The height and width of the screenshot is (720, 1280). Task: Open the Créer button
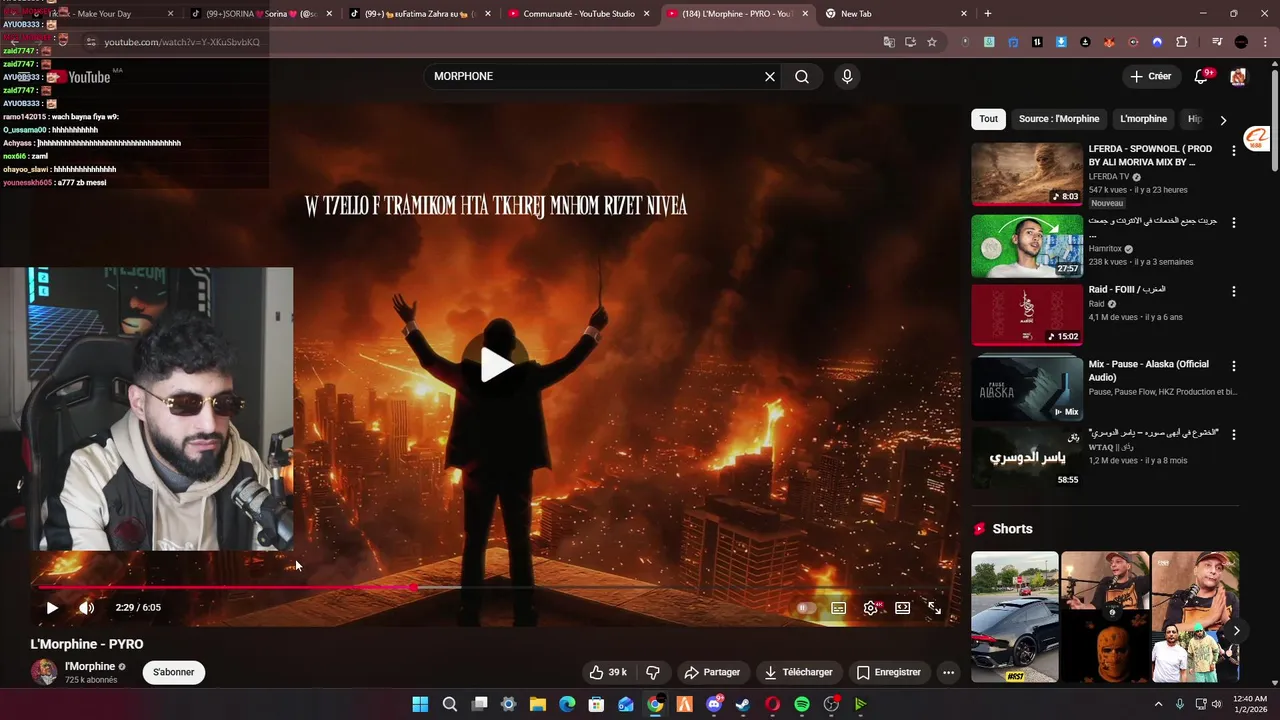(x=1150, y=77)
